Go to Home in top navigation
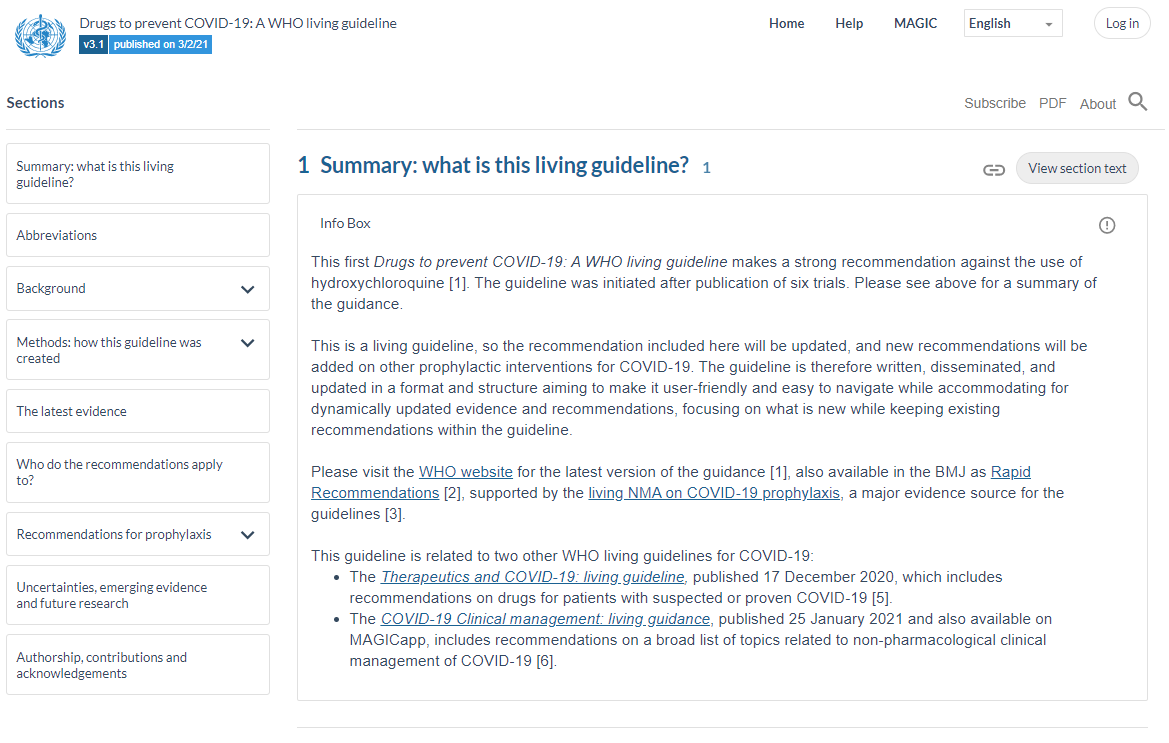 pyautogui.click(x=787, y=24)
